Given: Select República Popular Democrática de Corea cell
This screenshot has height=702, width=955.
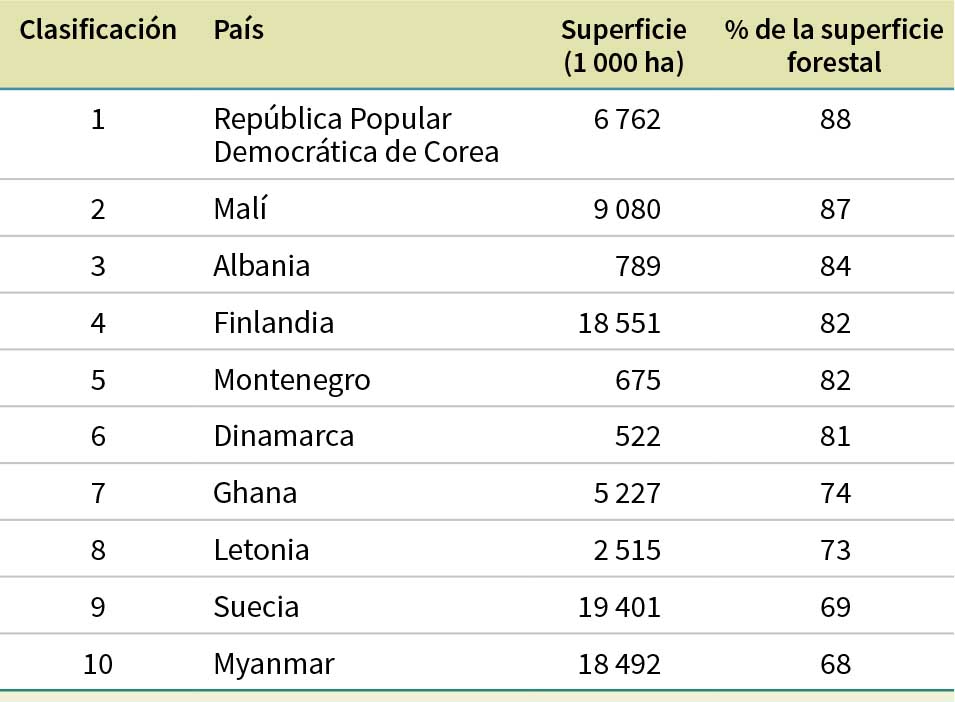Looking at the screenshot, I should pos(356,136).
